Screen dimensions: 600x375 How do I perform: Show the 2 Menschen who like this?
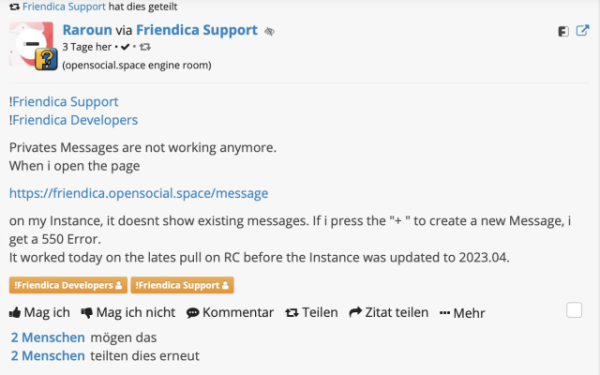48,338
